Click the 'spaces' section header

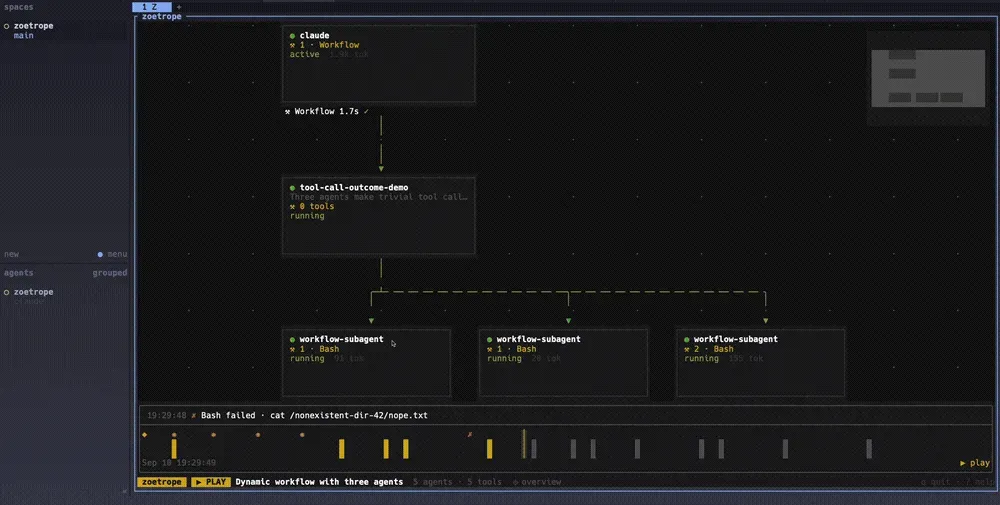(x=18, y=7)
